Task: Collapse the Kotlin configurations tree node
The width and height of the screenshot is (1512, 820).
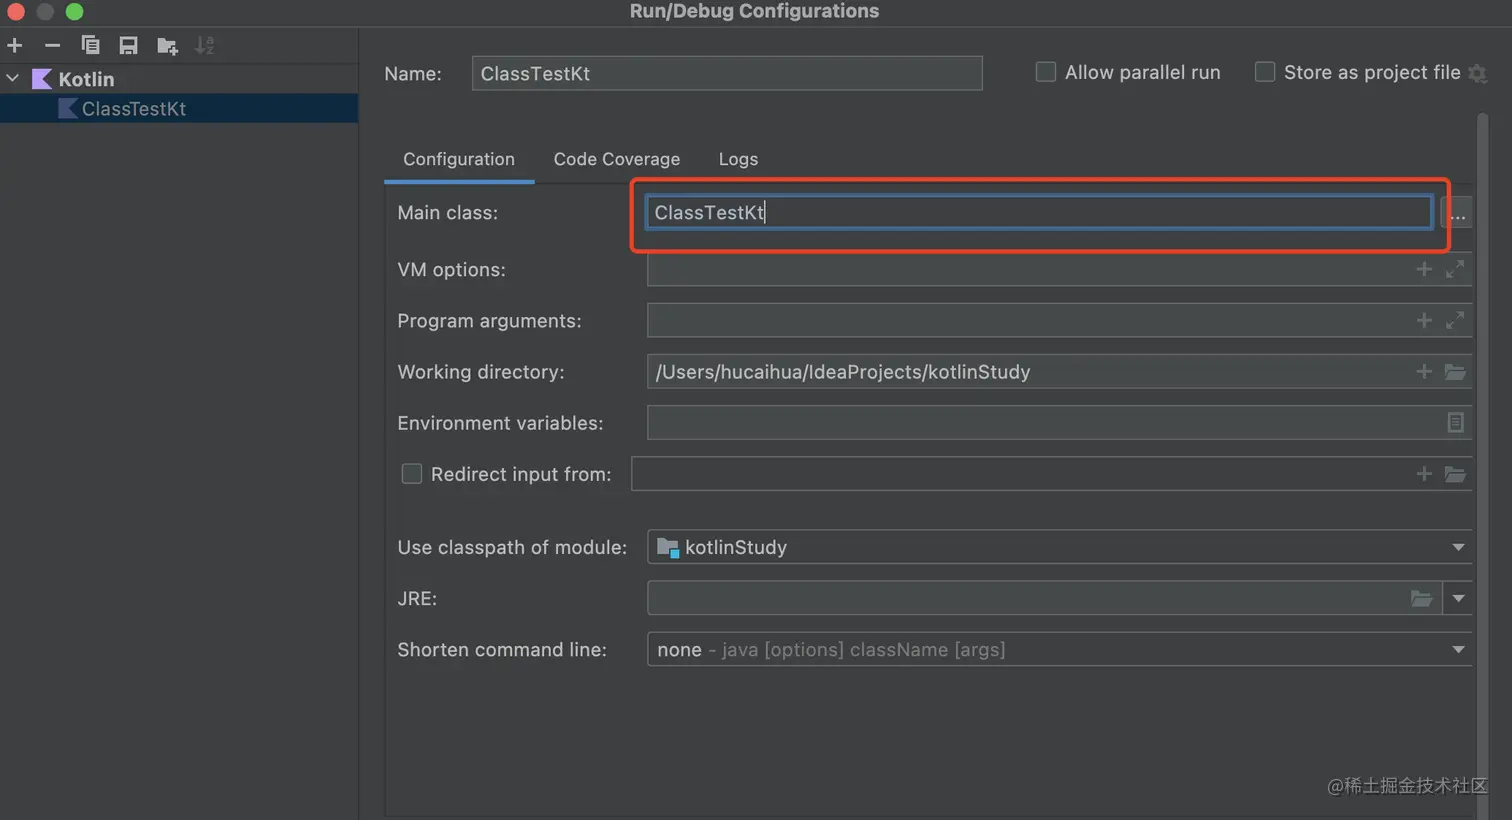Action: (x=13, y=78)
